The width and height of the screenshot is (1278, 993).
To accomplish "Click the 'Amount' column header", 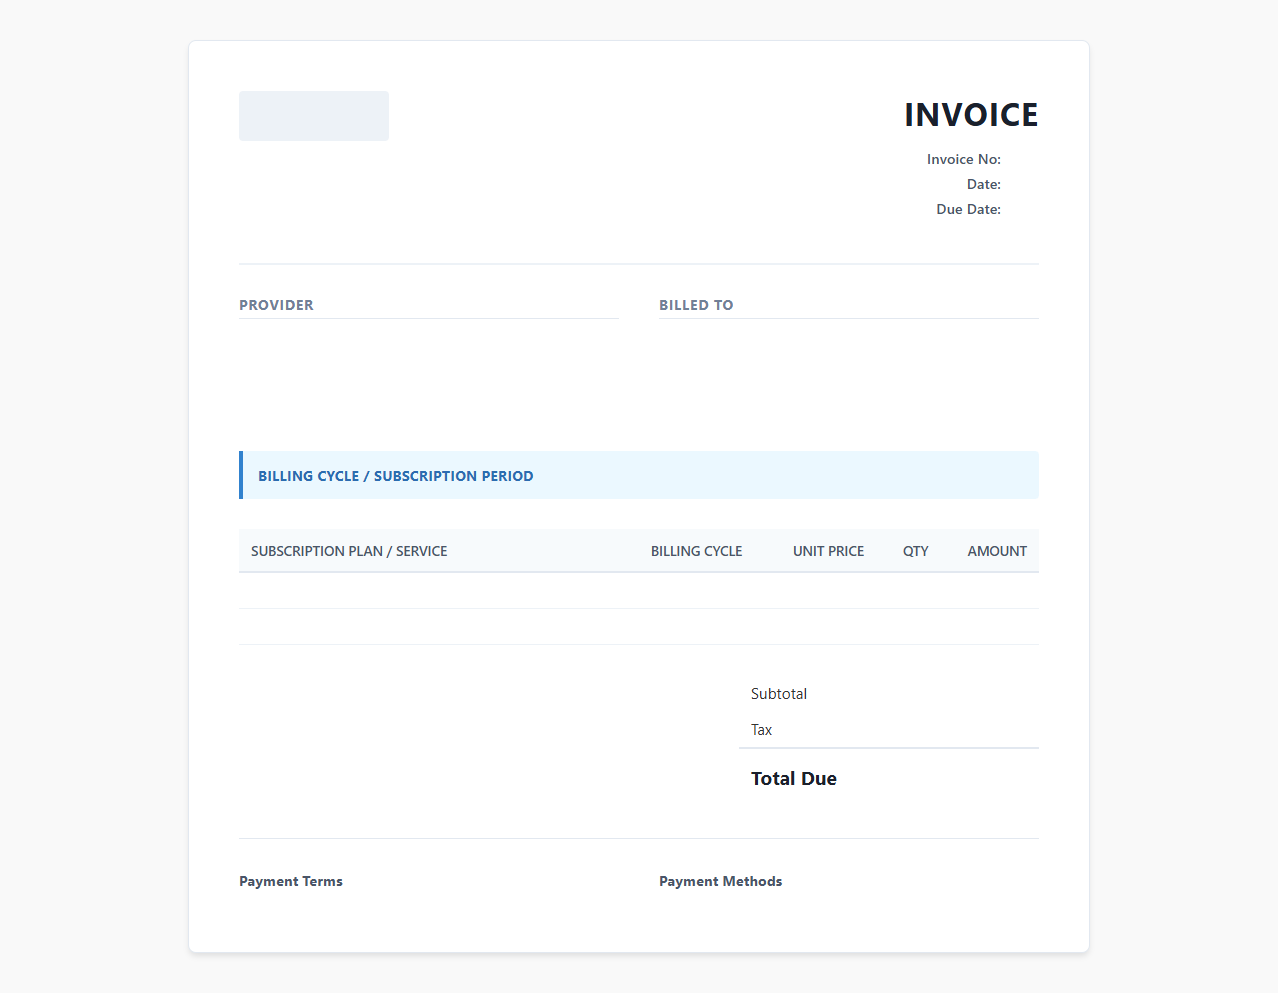I will (997, 551).
